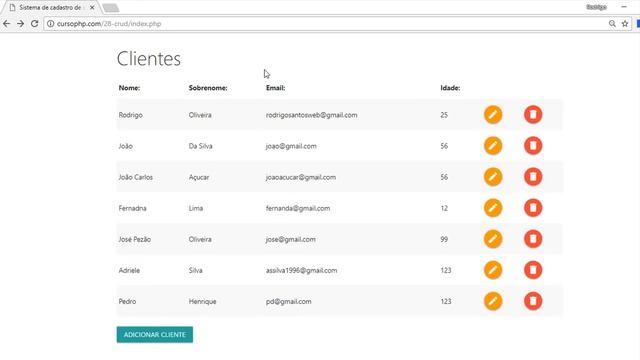Click the ADICIONAR CLIENTE button

155,335
